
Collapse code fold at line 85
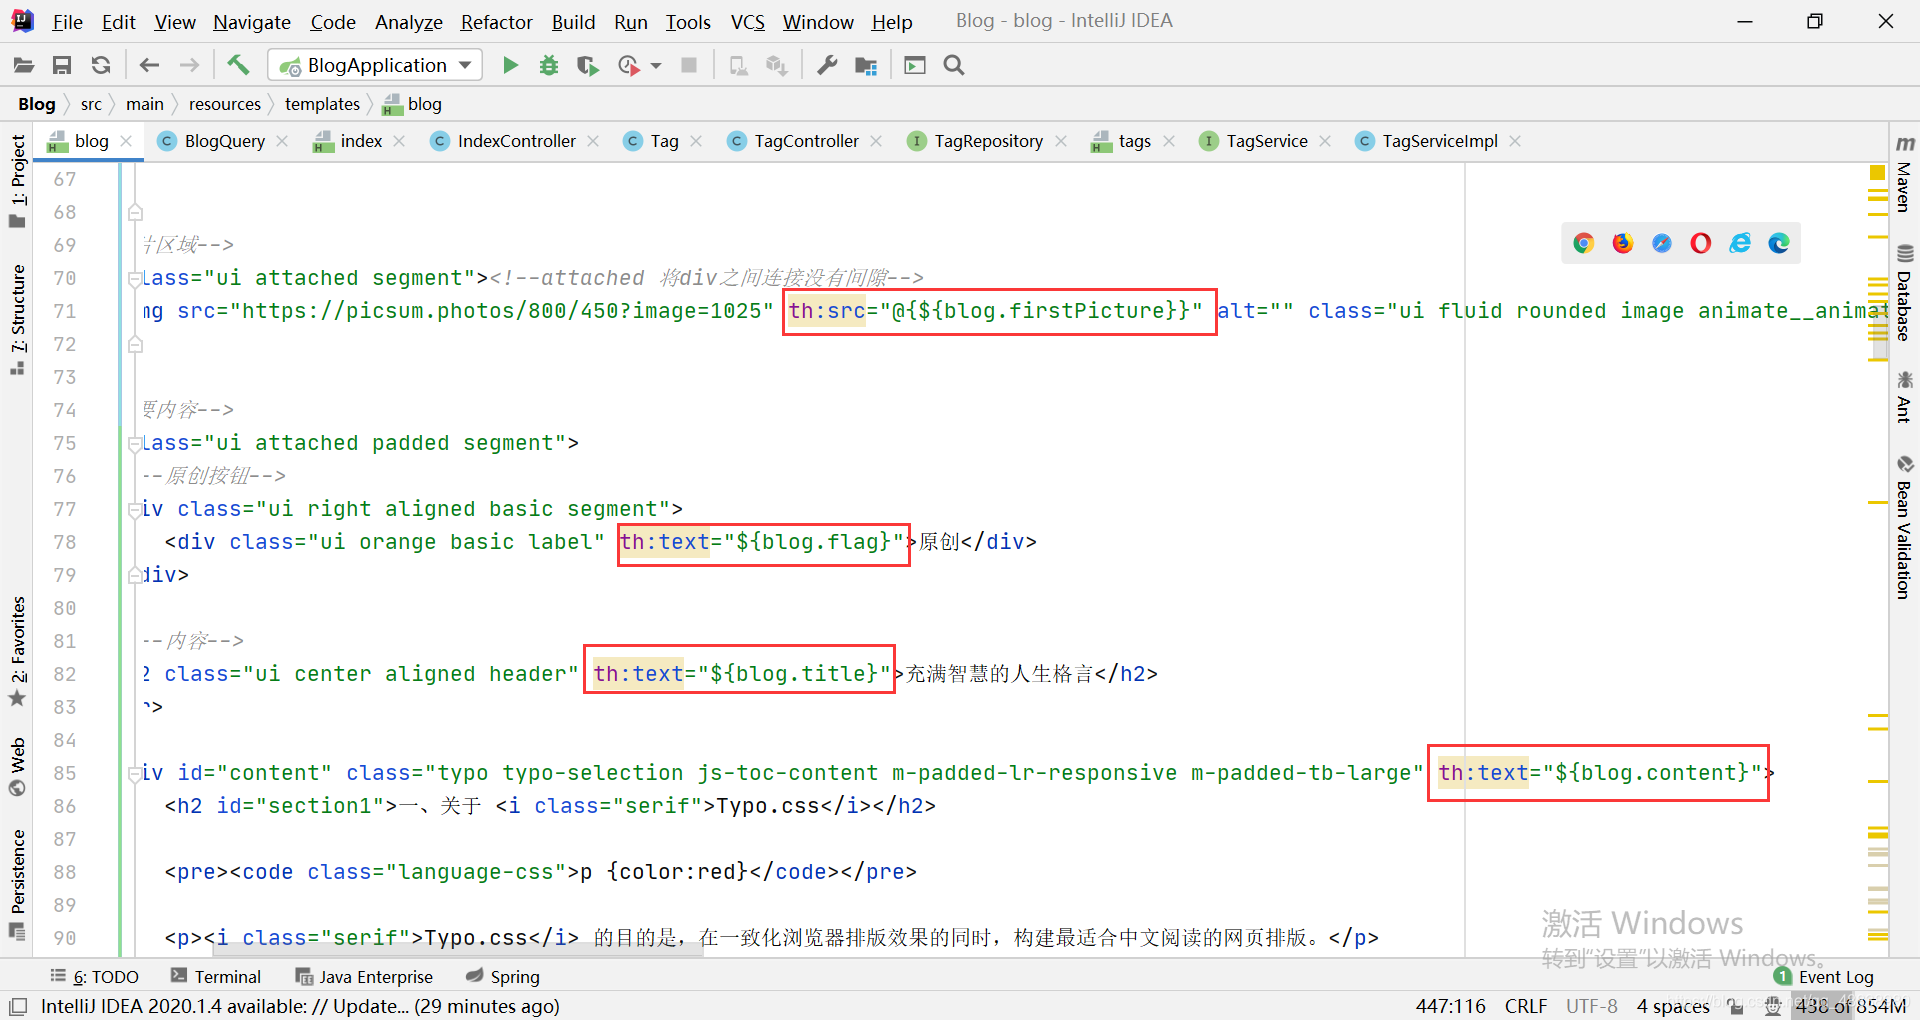tap(135, 774)
